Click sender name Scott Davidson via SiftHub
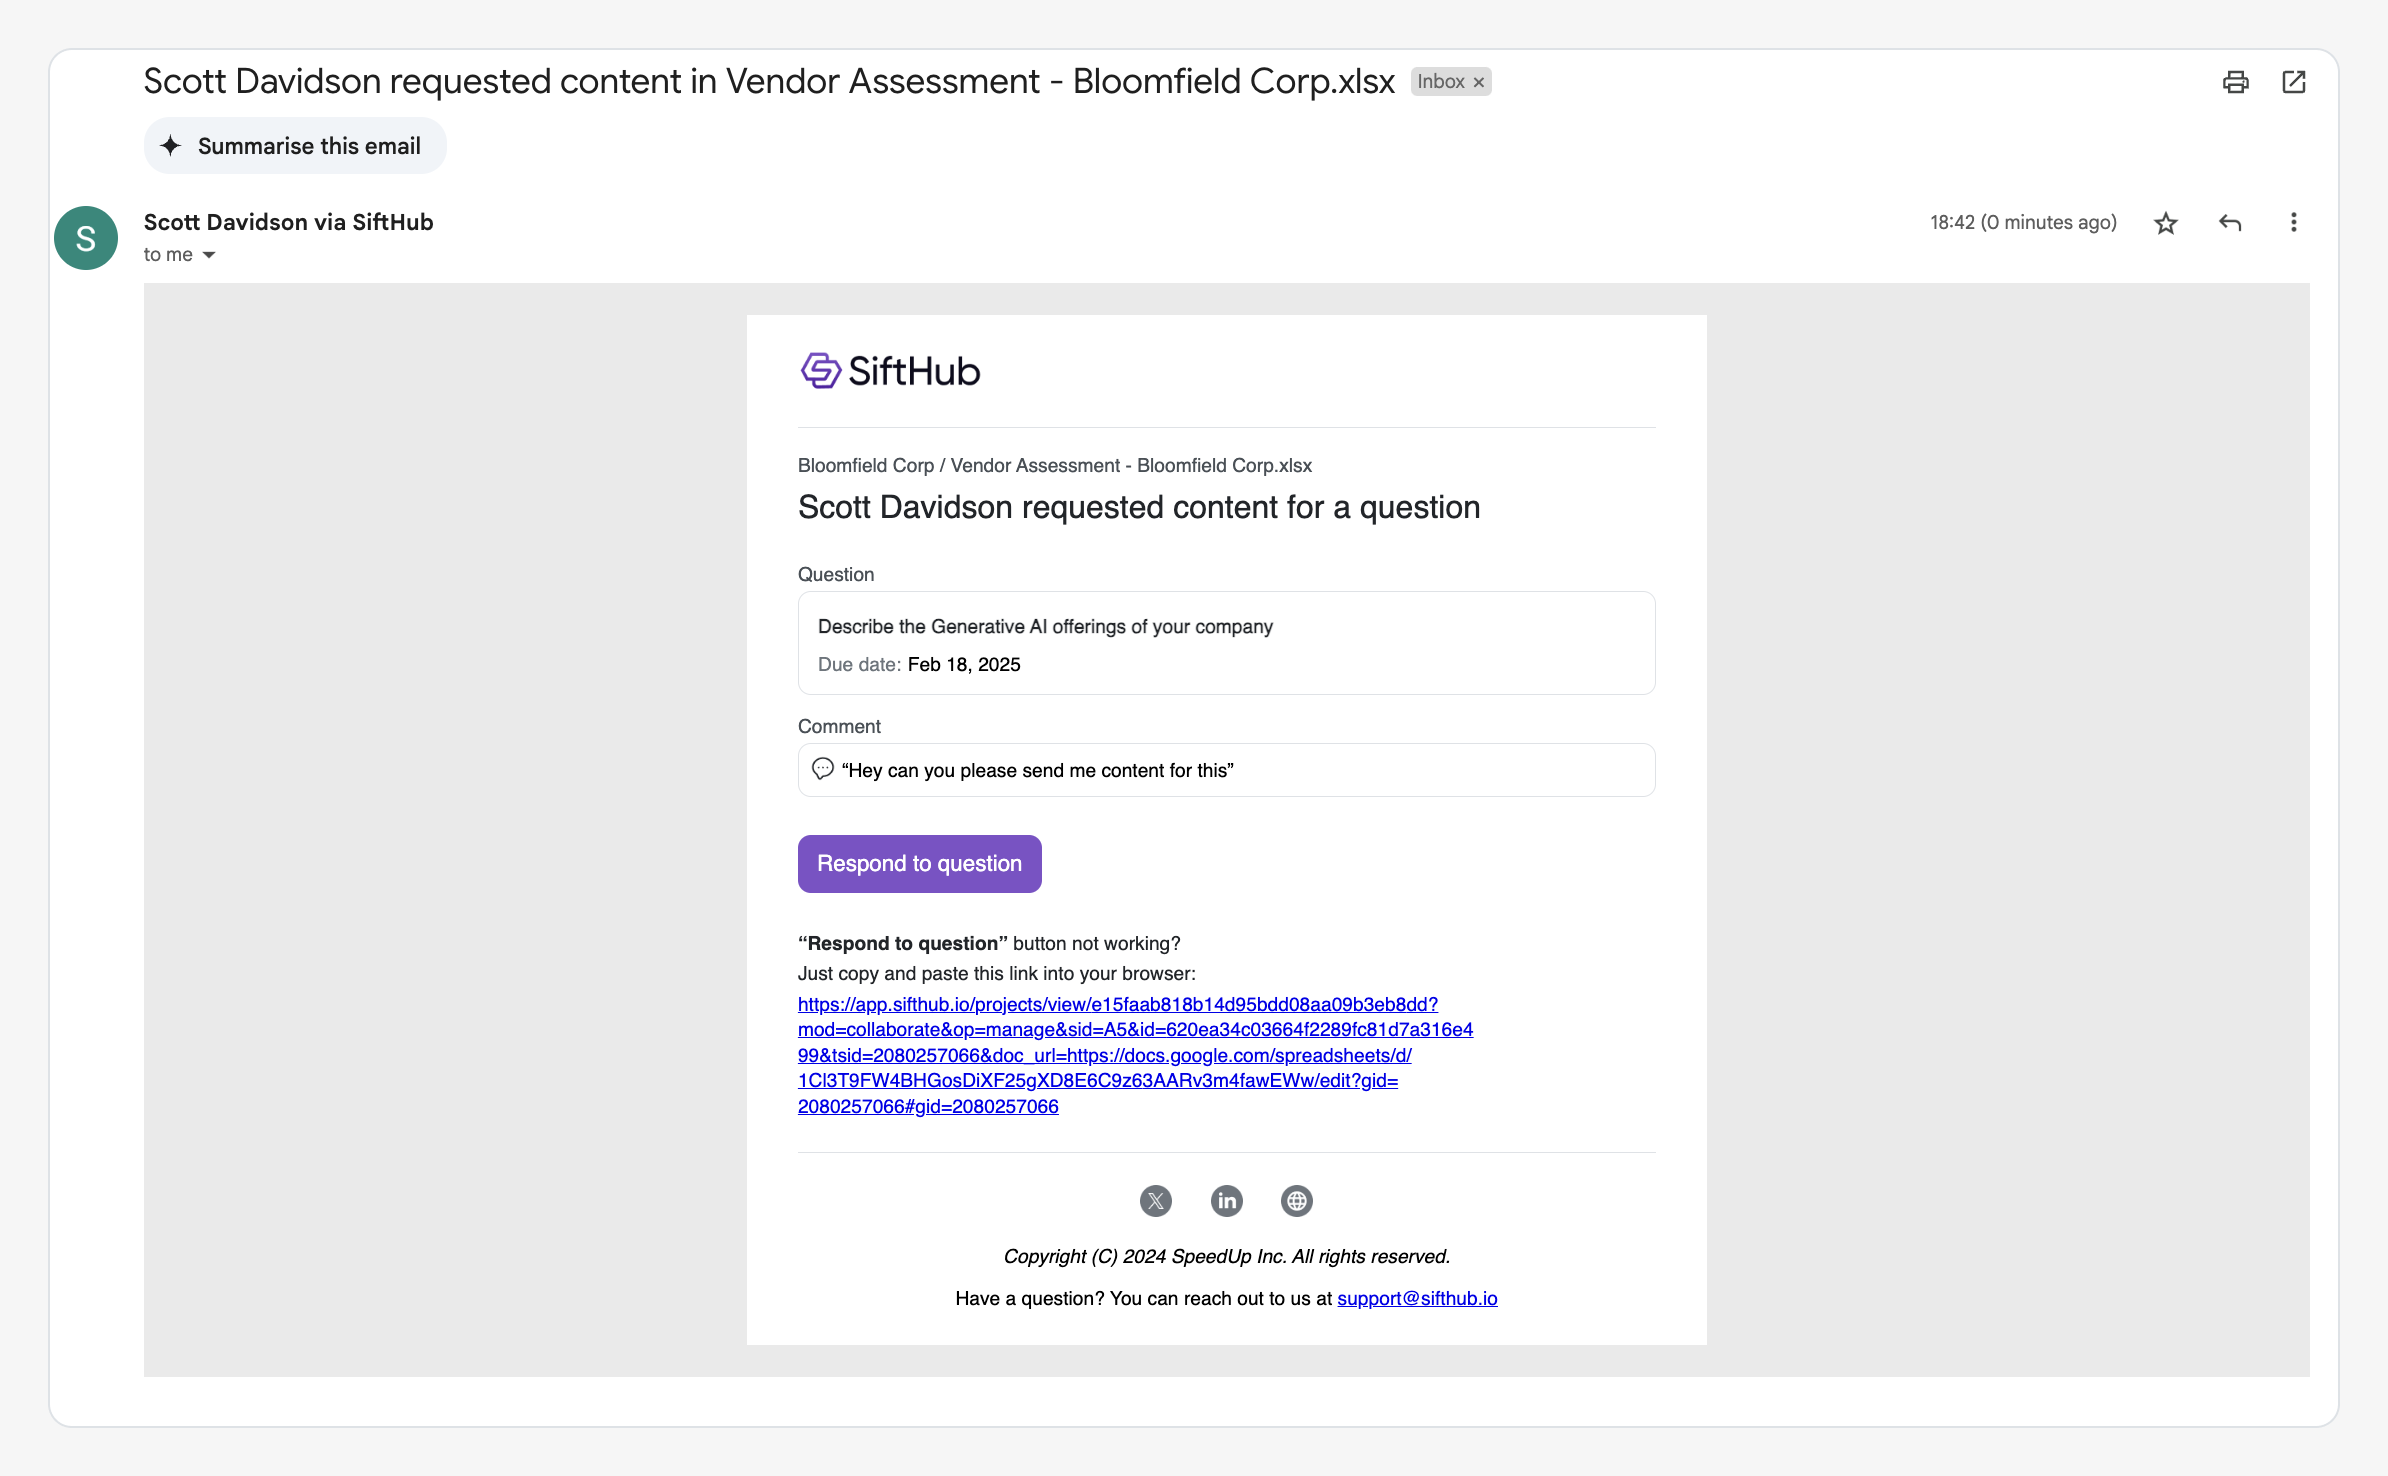The height and width of the screenshot is (1476, 2388). point(288,222)
